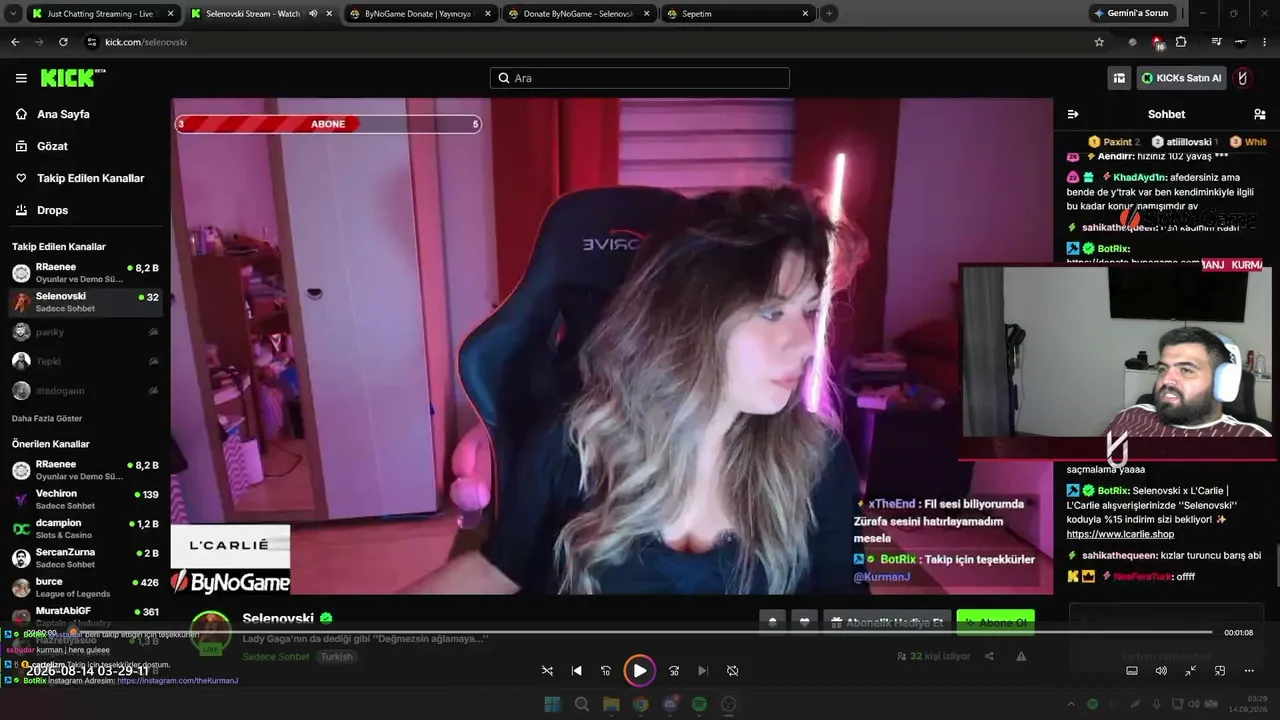Mute the Selenovski Stream tab audio
1280x720 pixels.
[314, 14]
